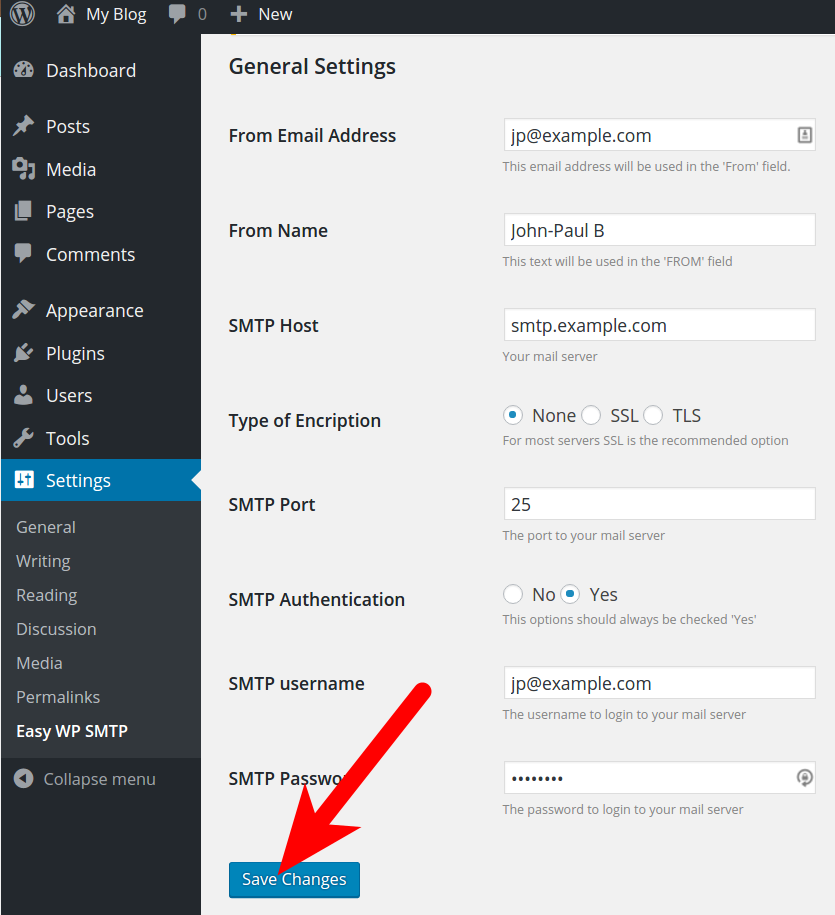This screenshot has height=915, width=835.
Task: Select SSL encryption option
Action: 591,415
